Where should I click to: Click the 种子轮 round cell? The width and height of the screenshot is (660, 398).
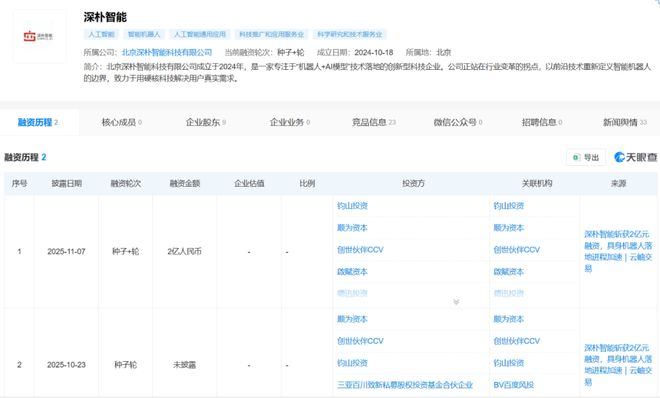(125, 365)
